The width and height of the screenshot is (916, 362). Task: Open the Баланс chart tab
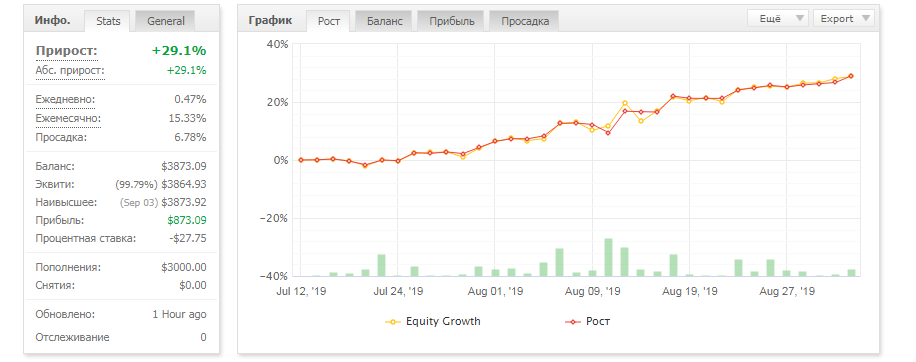coord(384,21)
